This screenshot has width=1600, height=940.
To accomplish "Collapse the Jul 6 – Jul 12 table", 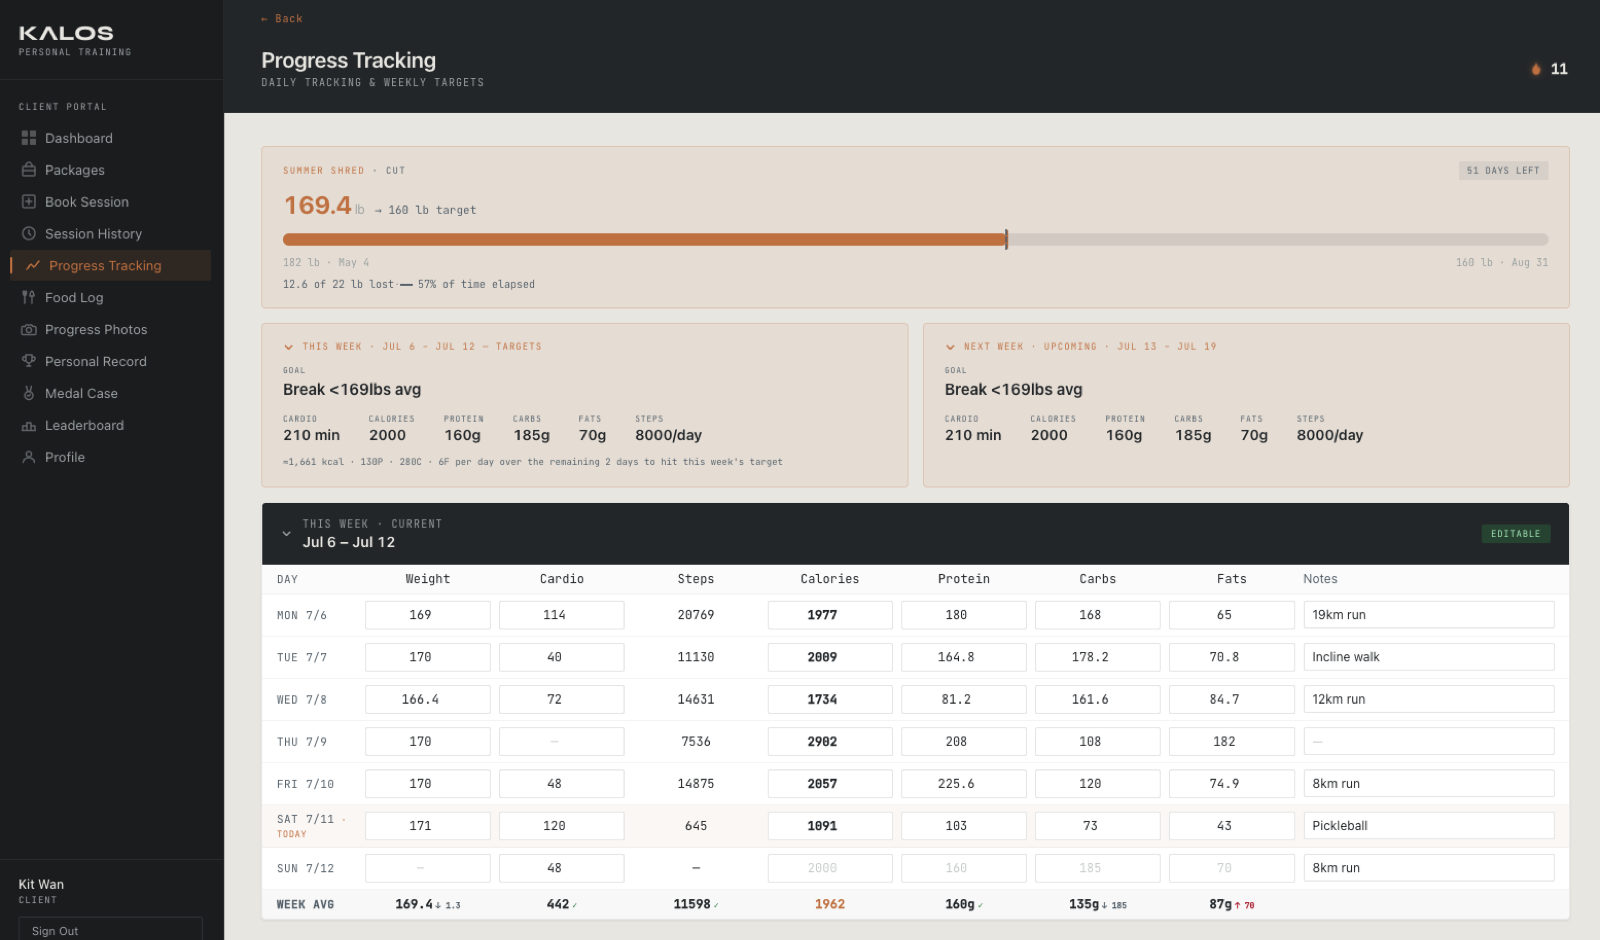I will pyautogui.click(x=287, y=534).
